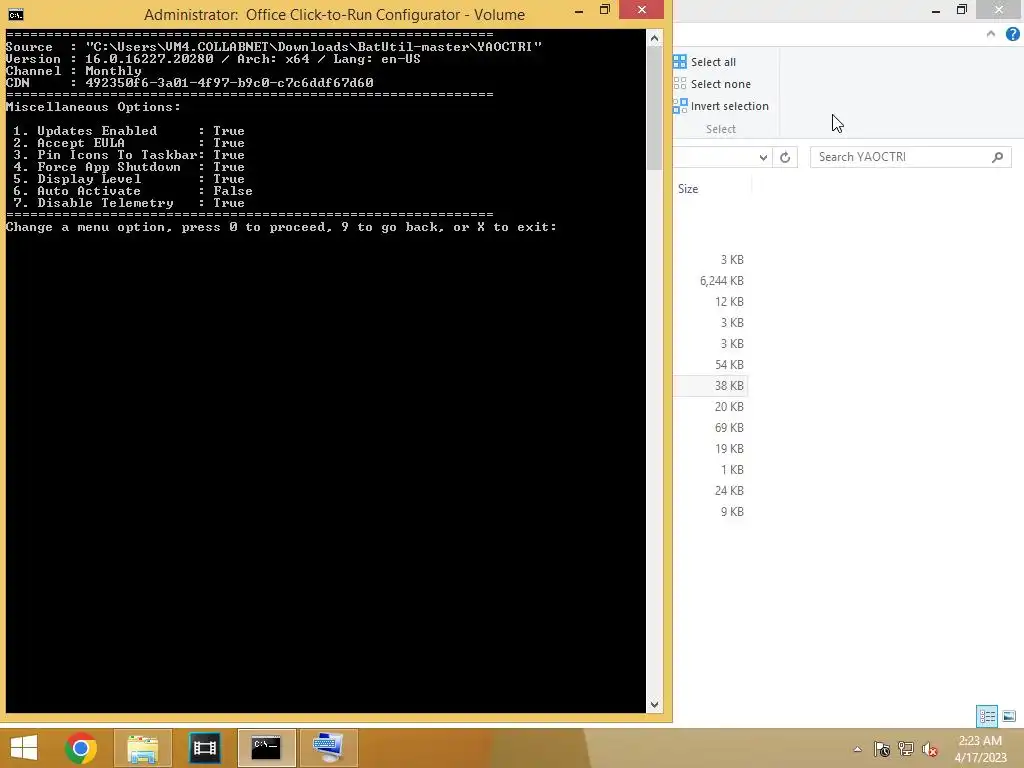
Task: Click the CDN identifier line in console
Action: tap(189, 83)
